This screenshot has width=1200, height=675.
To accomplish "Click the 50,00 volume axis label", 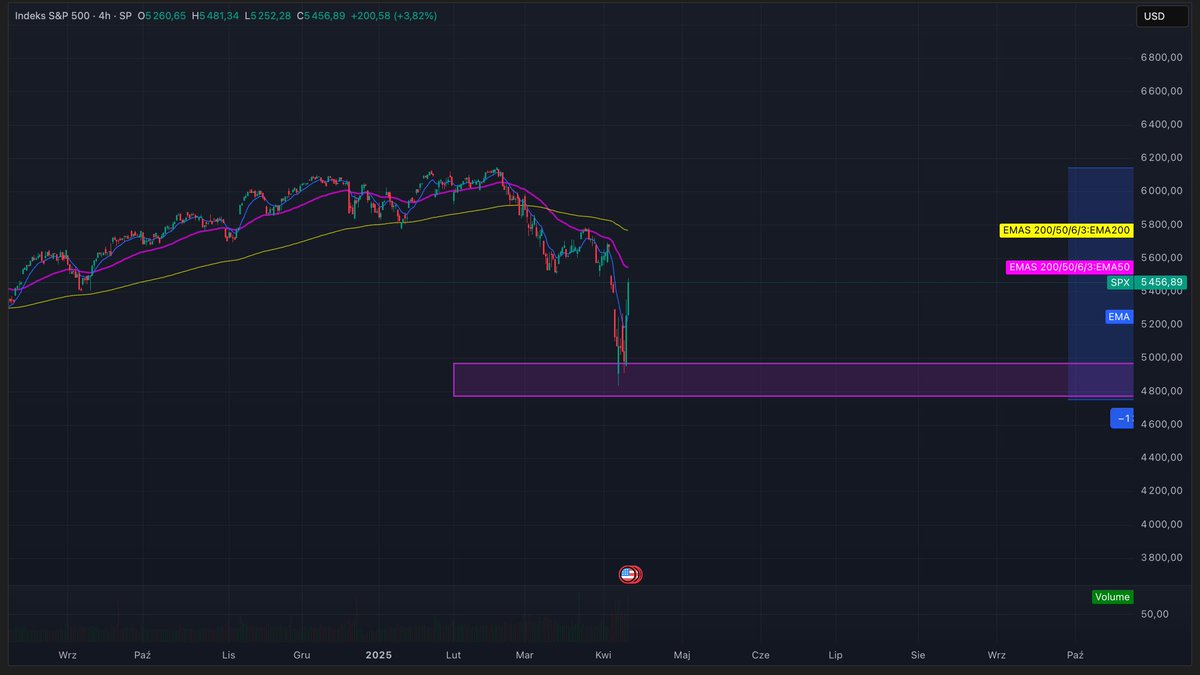I will (x=1155, y=615).
